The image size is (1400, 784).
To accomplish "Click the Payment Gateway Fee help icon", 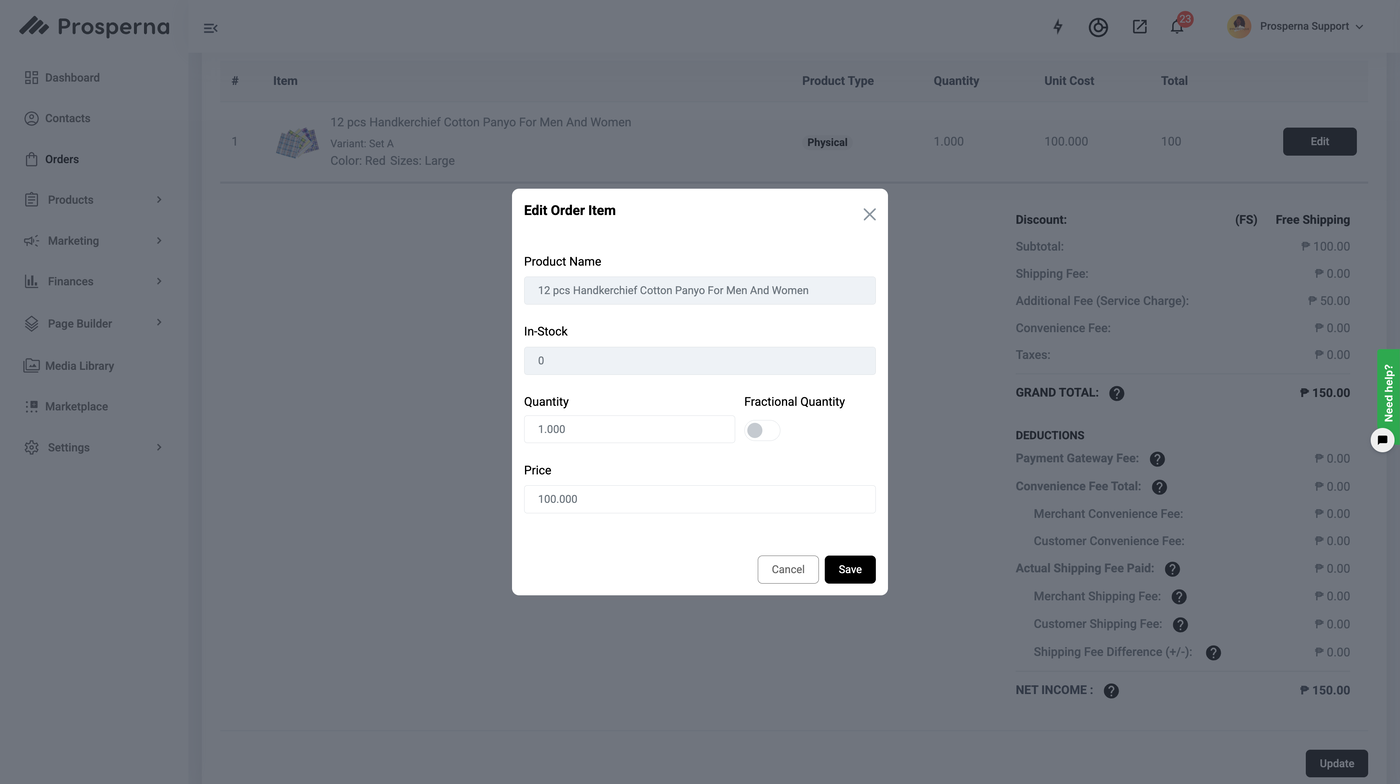I will [1157, 459].
